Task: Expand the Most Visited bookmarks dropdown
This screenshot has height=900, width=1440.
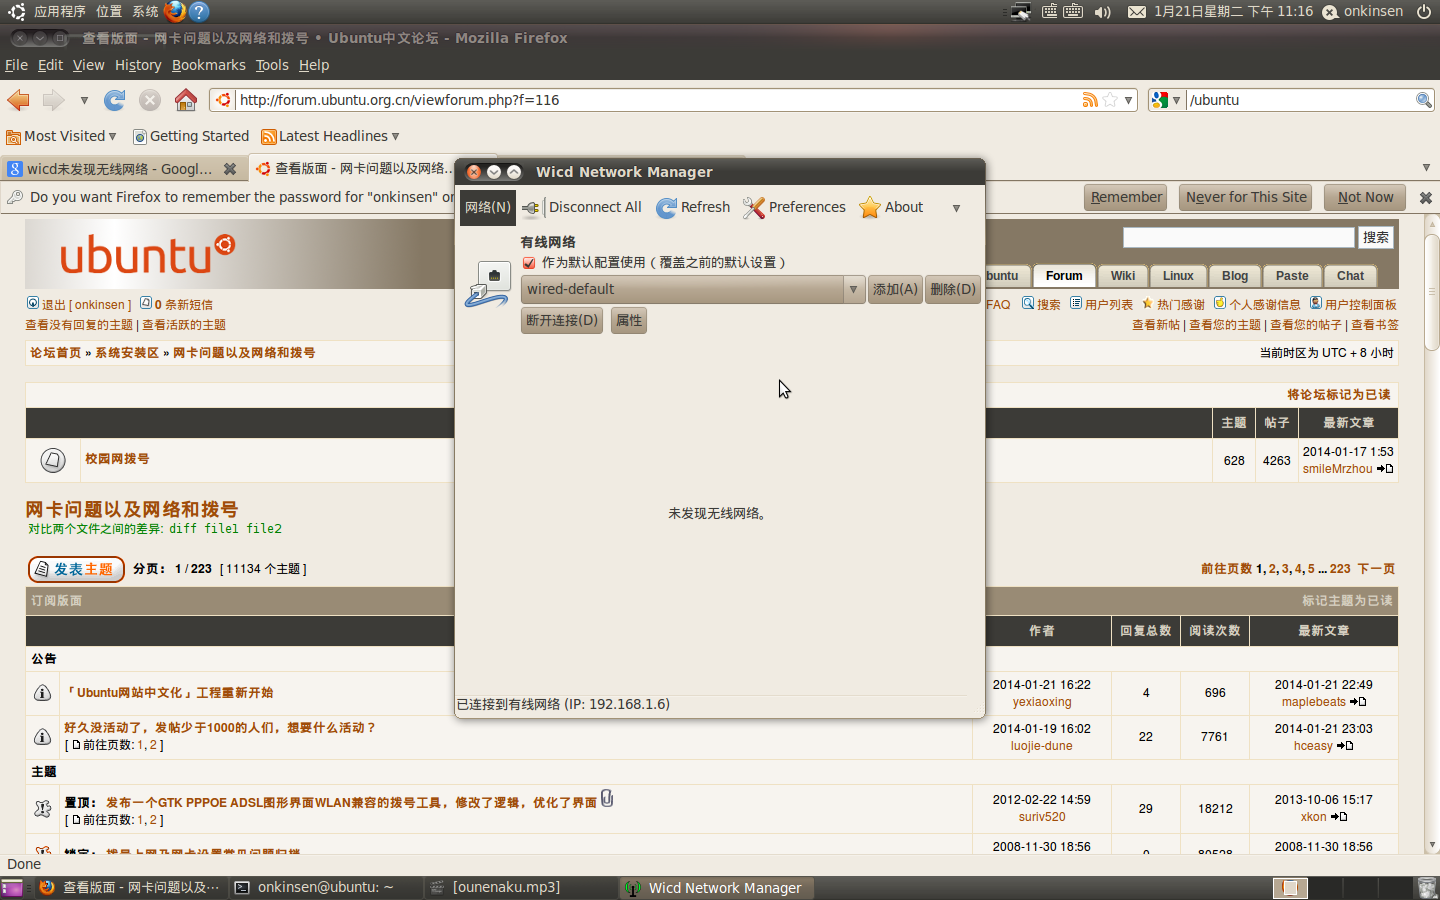Action: pos(112,136)
